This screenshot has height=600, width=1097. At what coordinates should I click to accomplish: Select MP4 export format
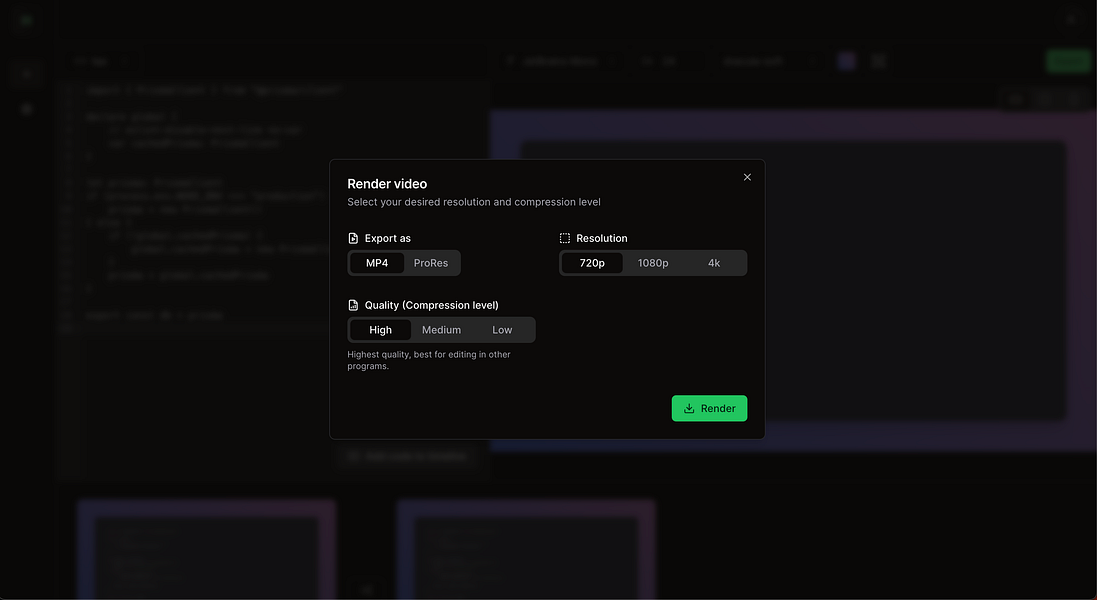377,263
